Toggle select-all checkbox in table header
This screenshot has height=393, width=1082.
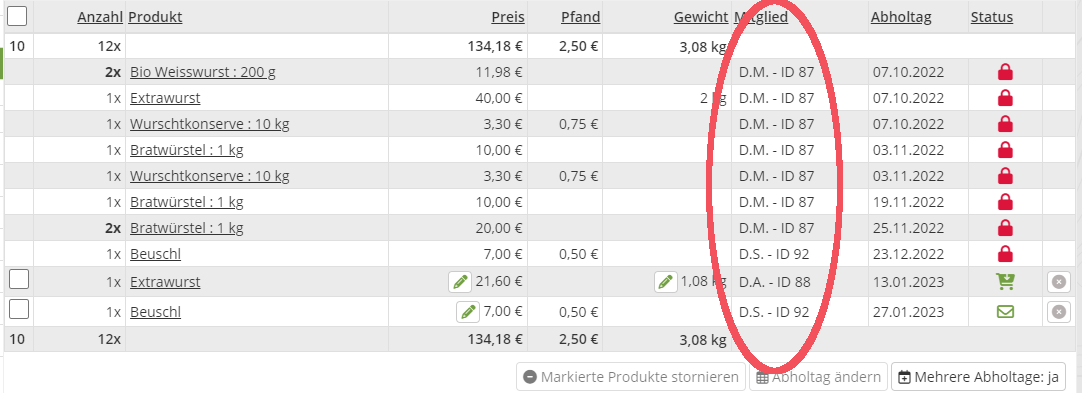coord(17,14)
